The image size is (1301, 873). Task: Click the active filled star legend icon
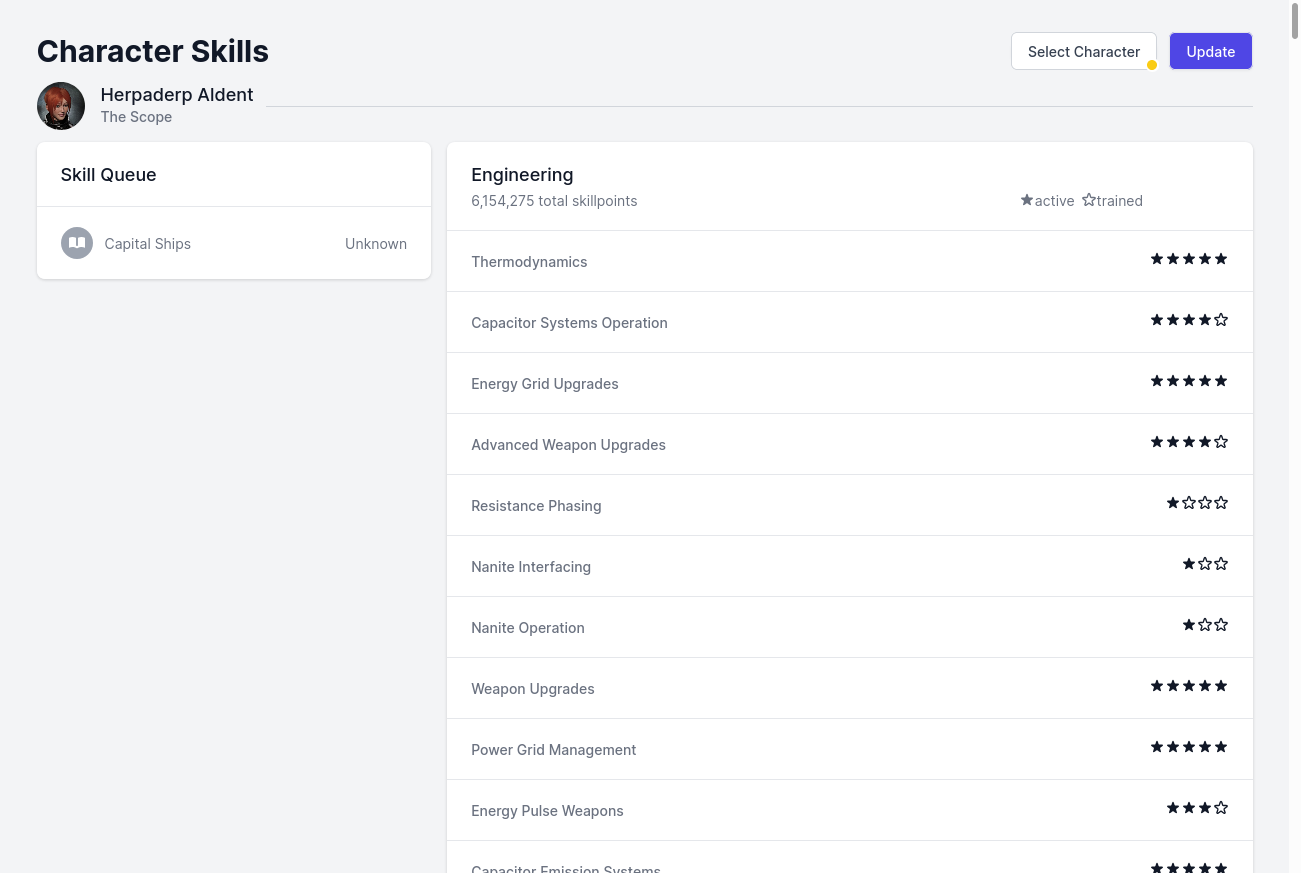click(x=1027, y=200)
